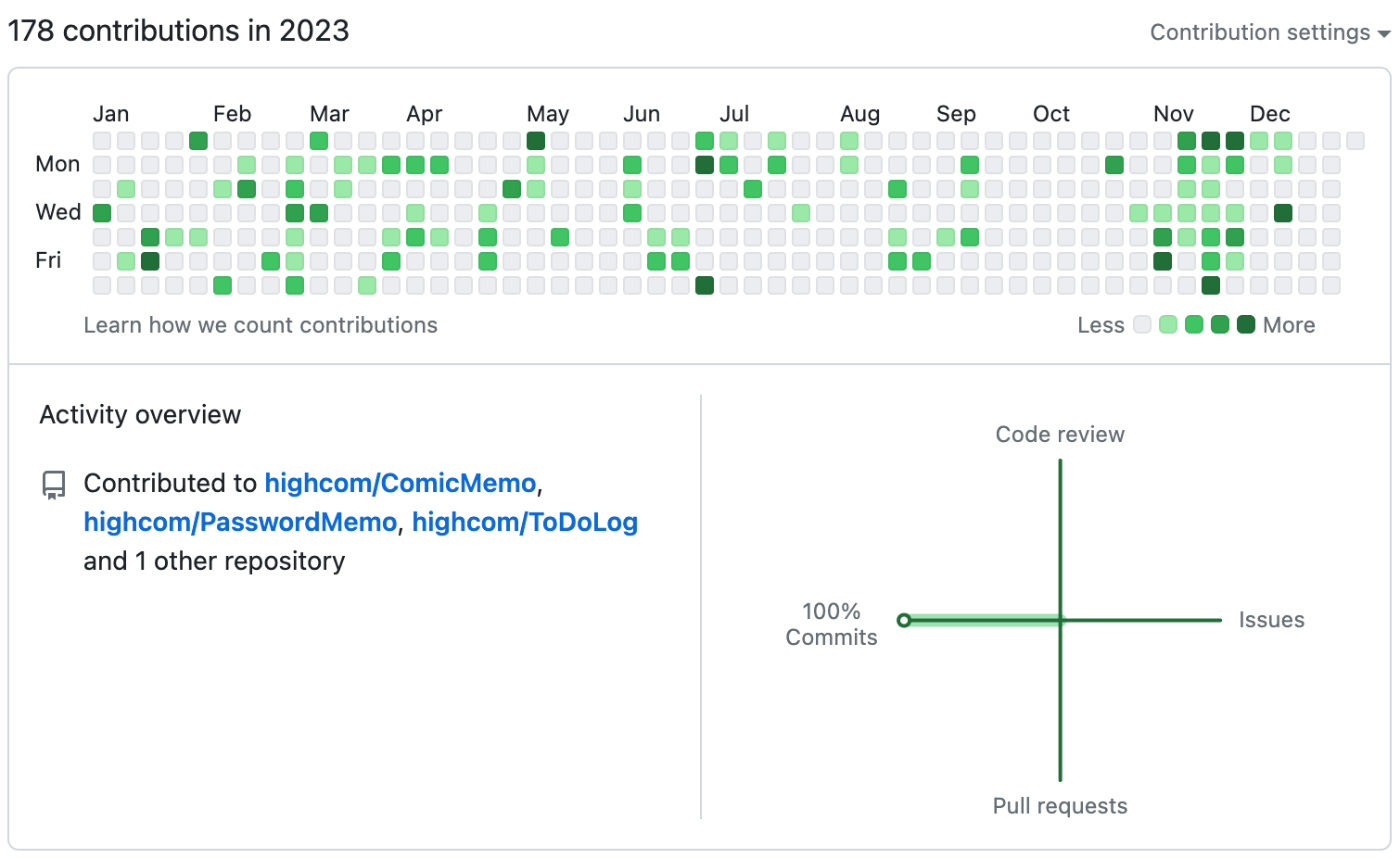Click the "Issues" axis label

[x=1271, y=620]
